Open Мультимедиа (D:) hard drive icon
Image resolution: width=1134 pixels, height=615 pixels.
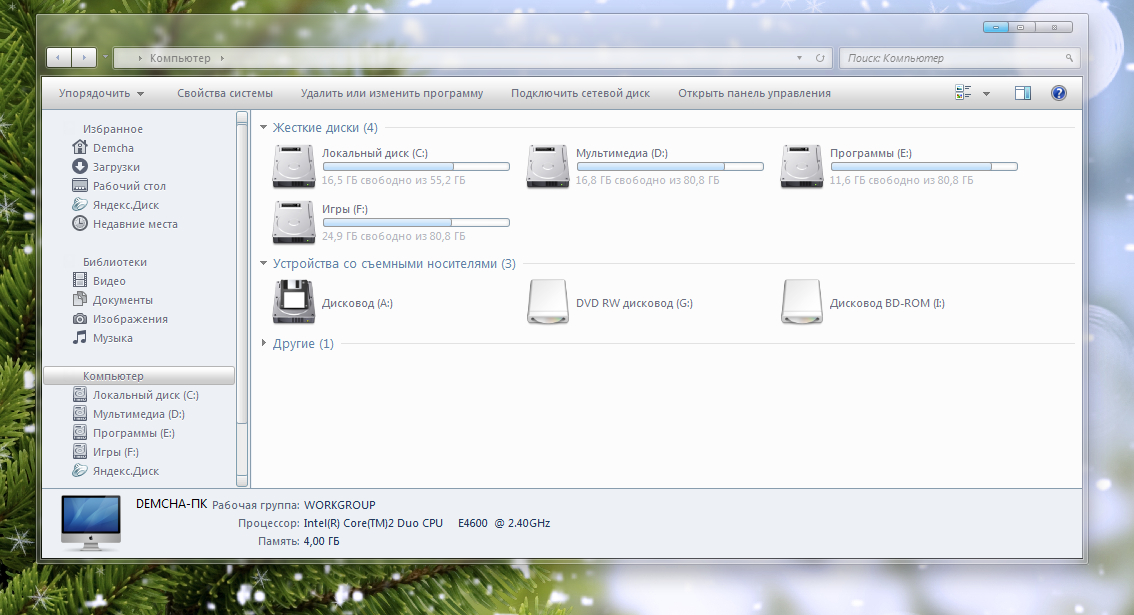click(x=547, y=166)
